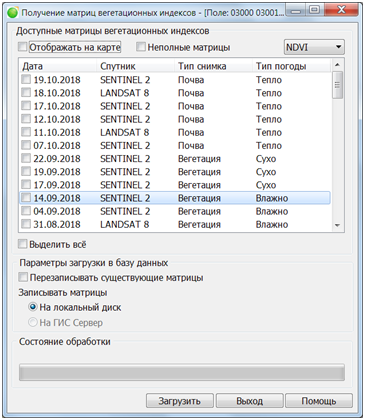
Task: Sort by the 'Спутник' column header
Action: (x=135, y=66)
